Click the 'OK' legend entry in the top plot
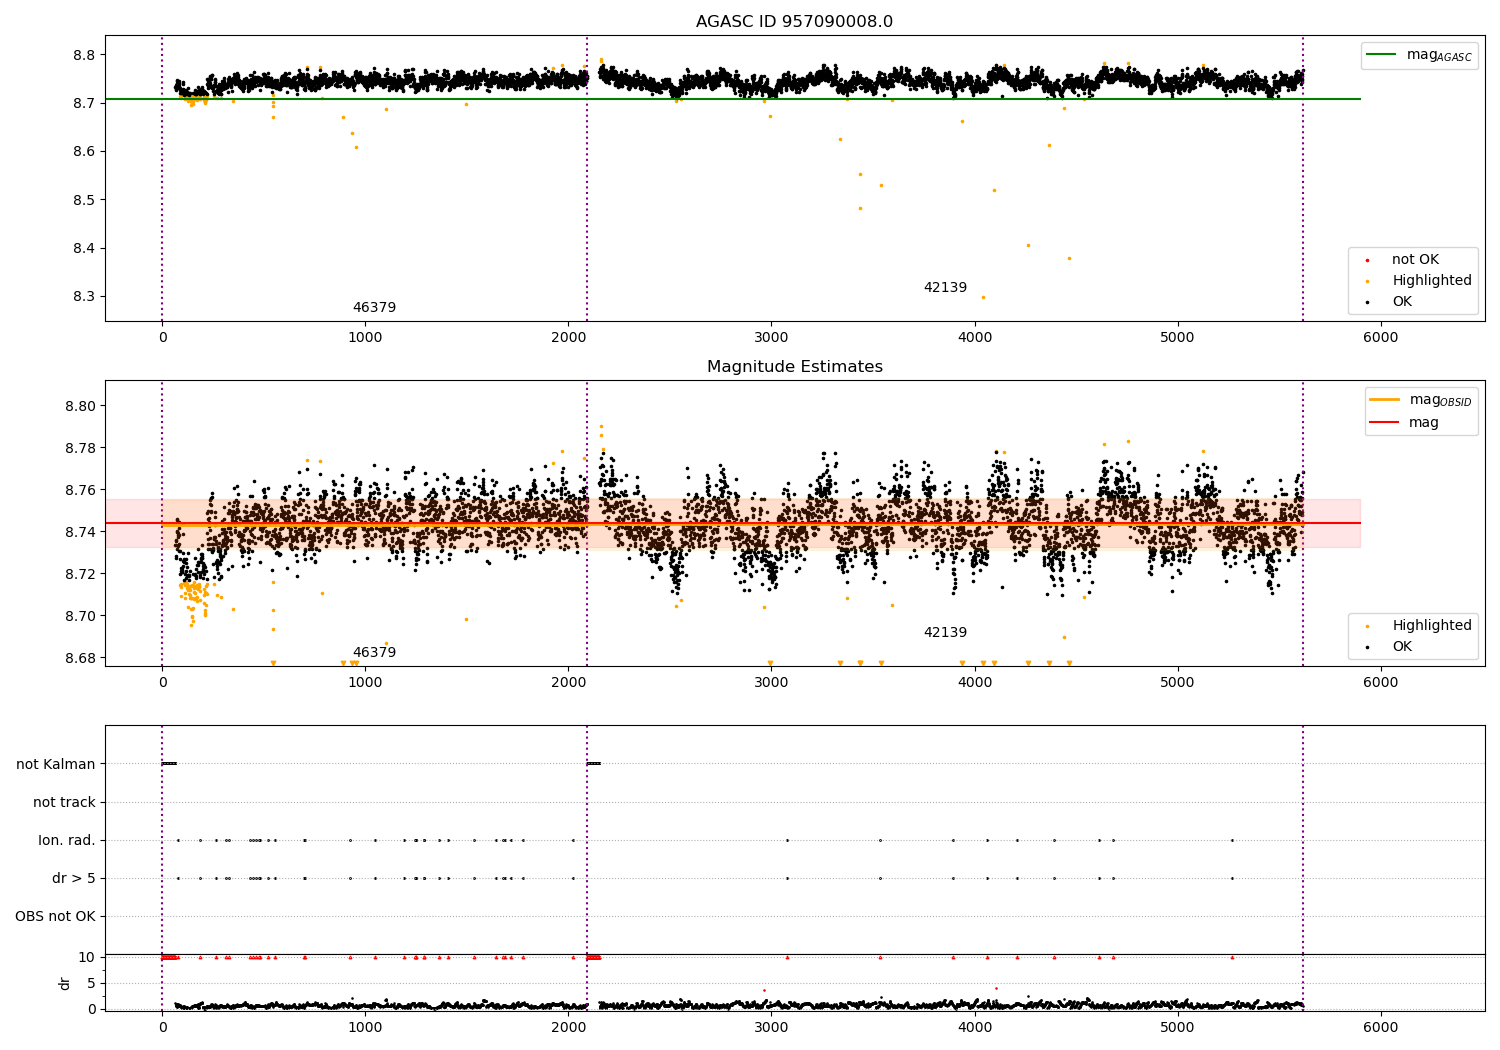 [1390, 302]
